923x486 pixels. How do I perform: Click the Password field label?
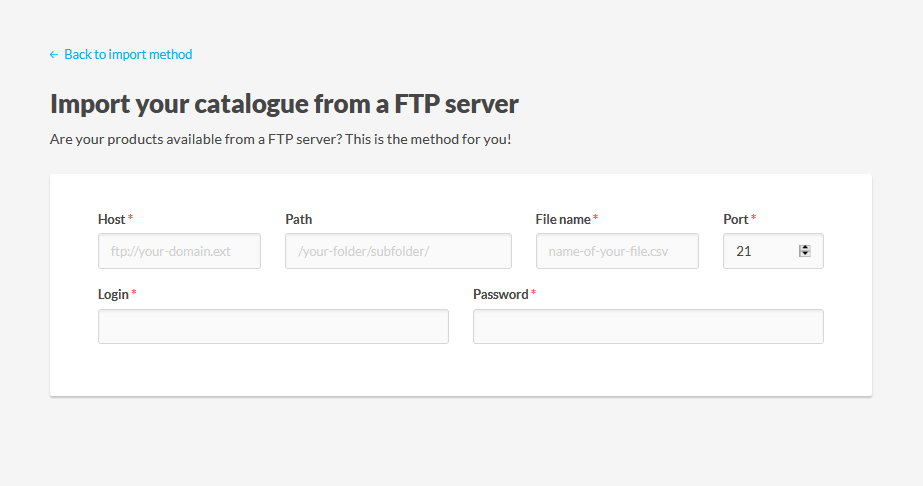pos(500,295)
